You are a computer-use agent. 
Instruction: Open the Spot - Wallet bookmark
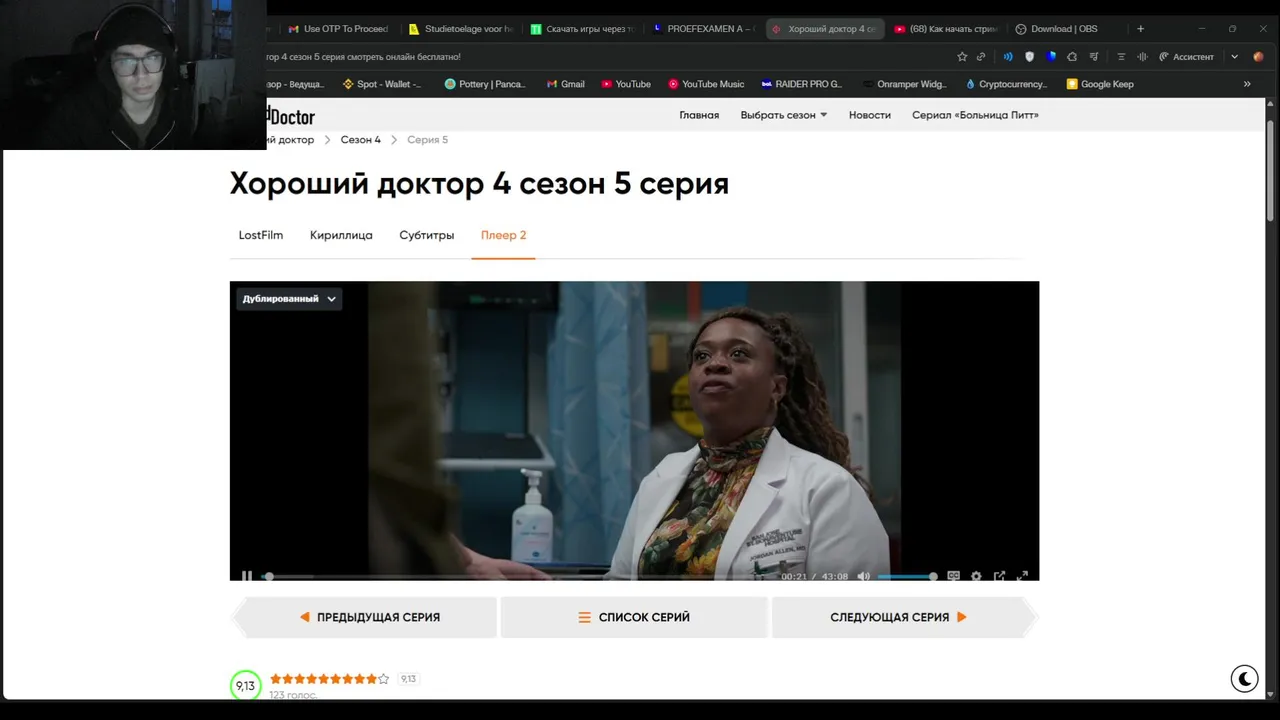click(382, 84)
